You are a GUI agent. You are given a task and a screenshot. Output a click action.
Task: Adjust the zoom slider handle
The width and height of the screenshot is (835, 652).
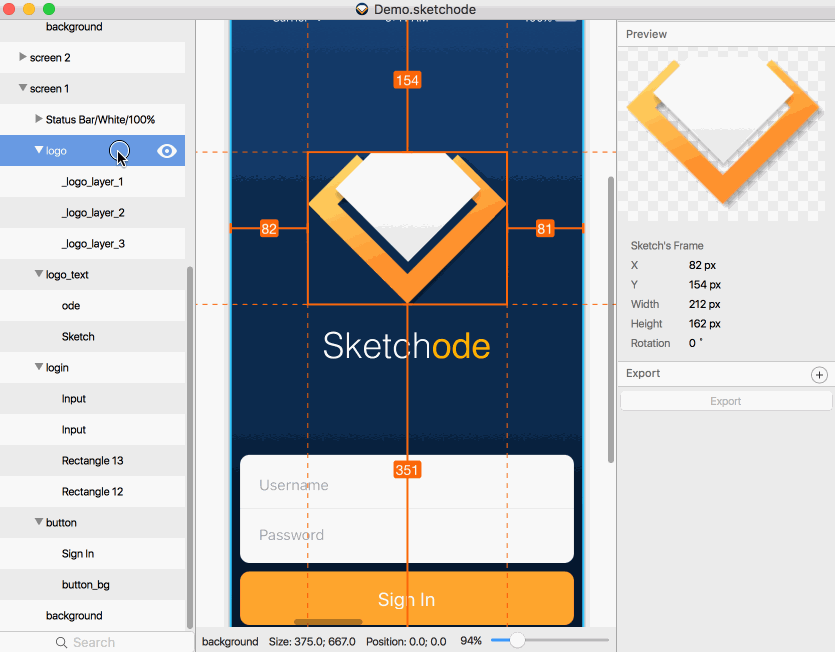pos(517,640)
